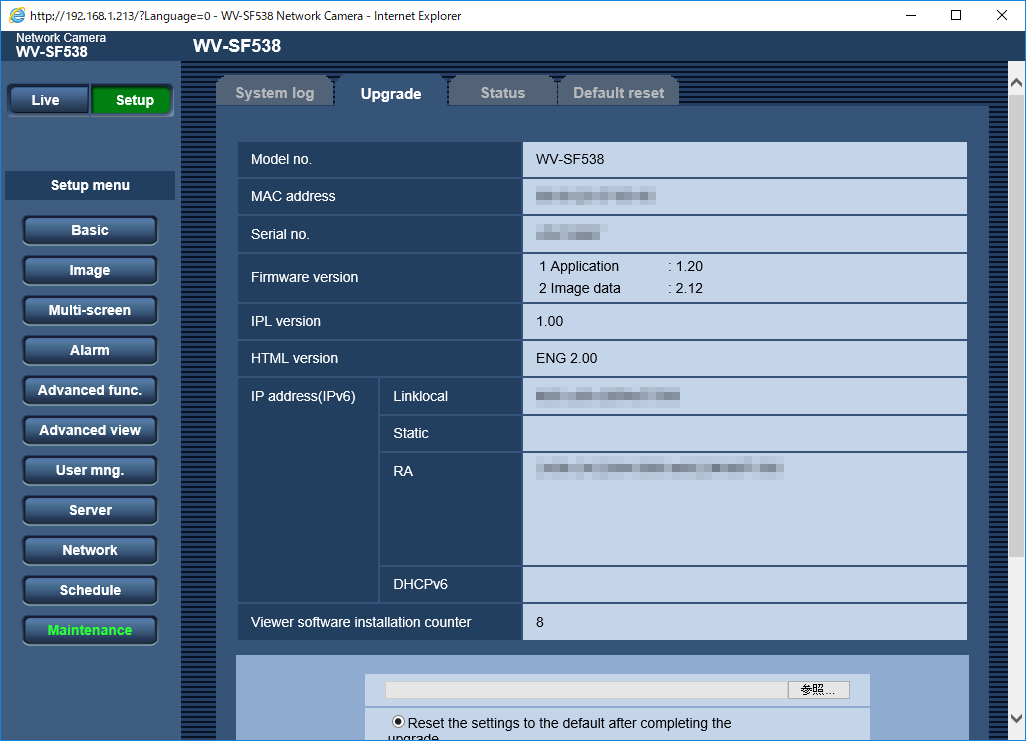Viewport: 1026px width, 741px height.
Task: Open the Image setup menu
Action: (x=90, y=270)
